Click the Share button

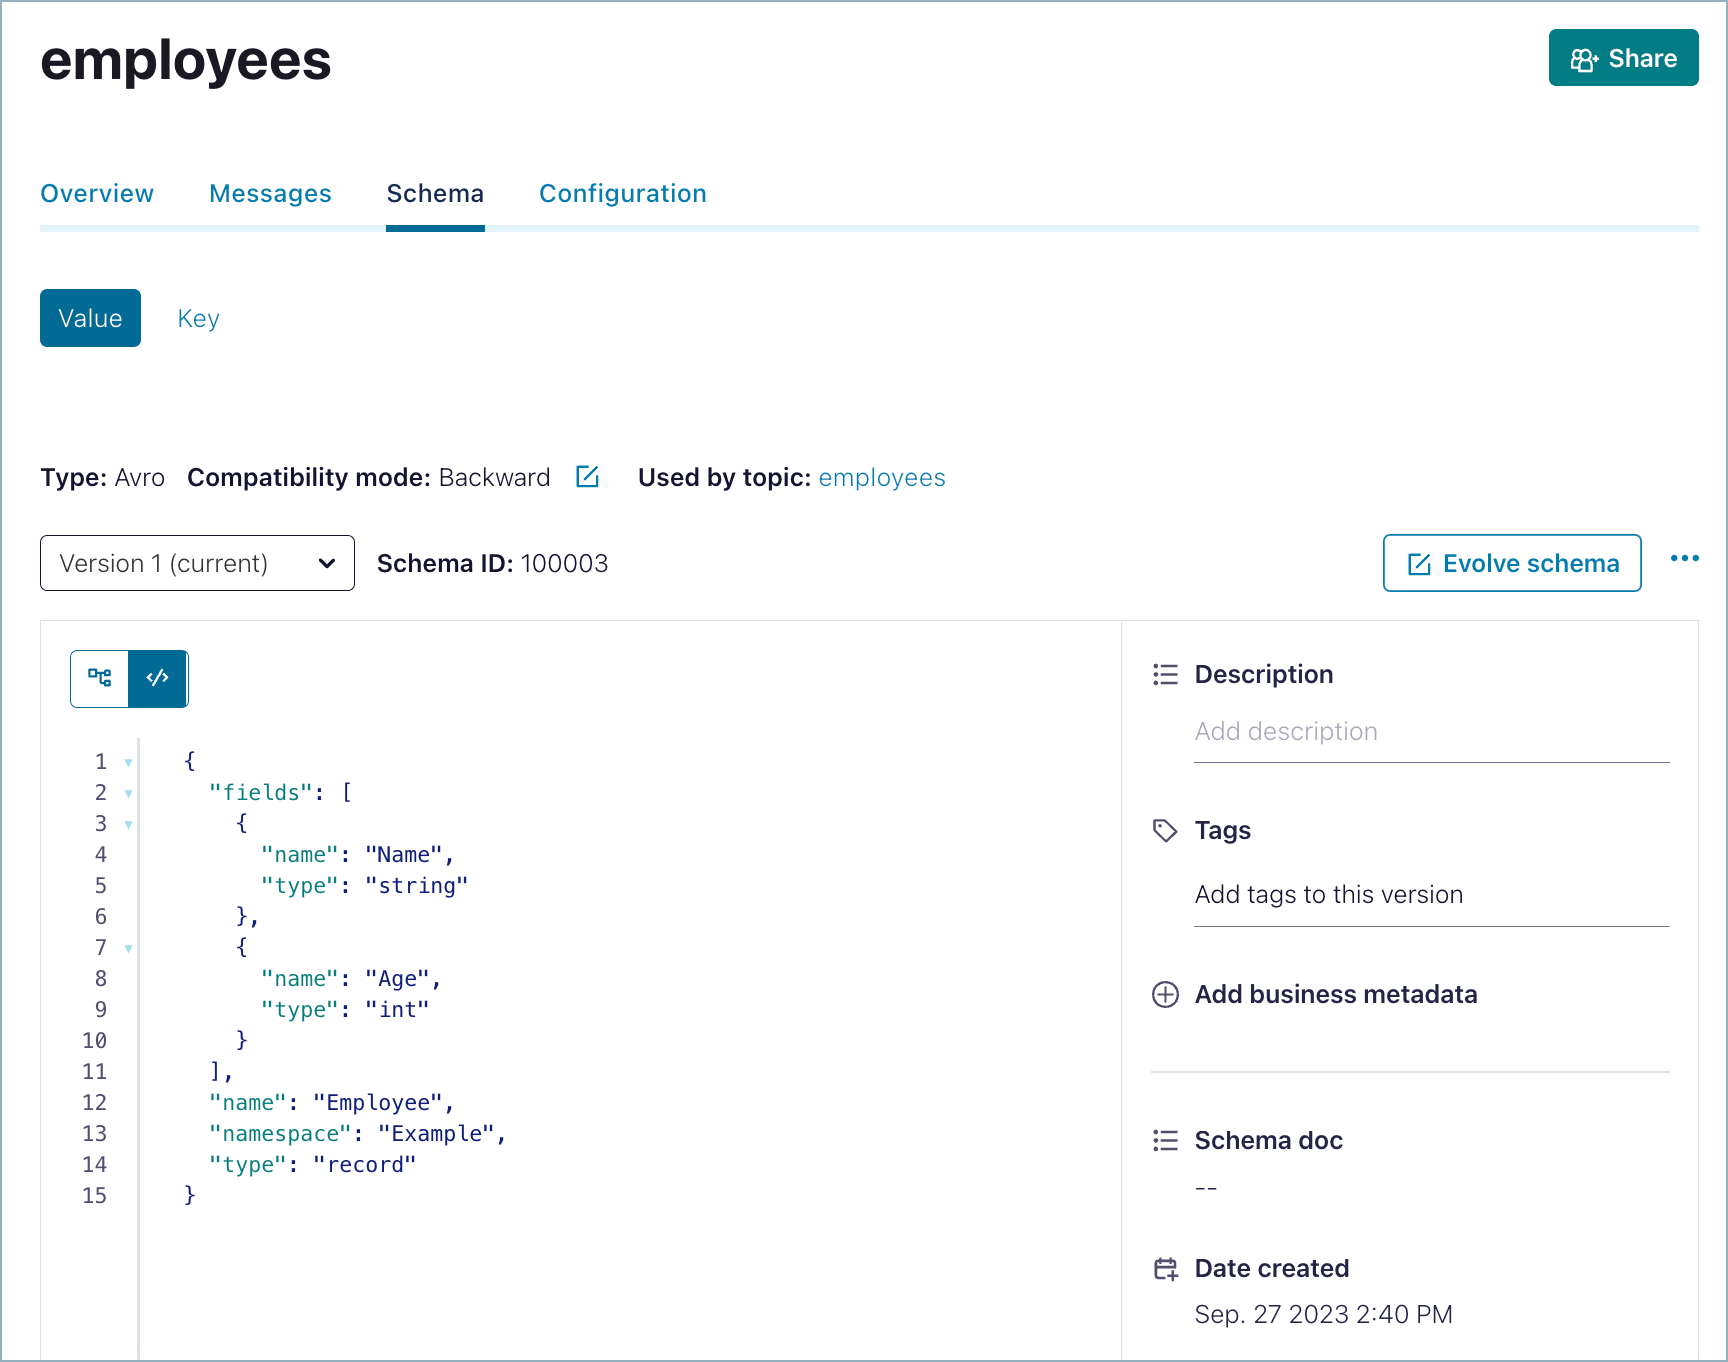(x=1623, y=58)
